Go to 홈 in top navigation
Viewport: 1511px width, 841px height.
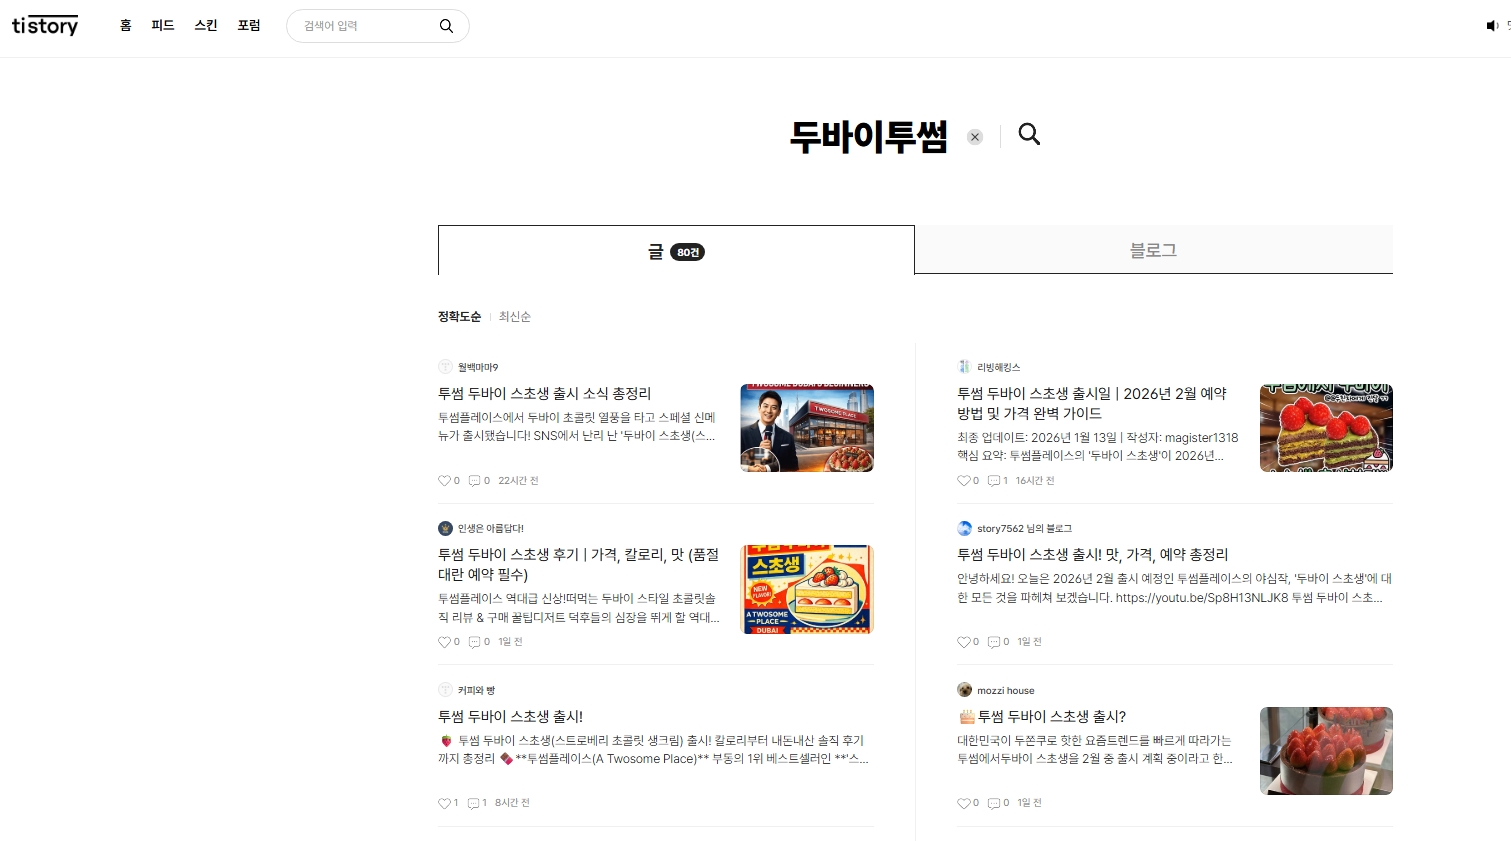(x=126, y=26)
